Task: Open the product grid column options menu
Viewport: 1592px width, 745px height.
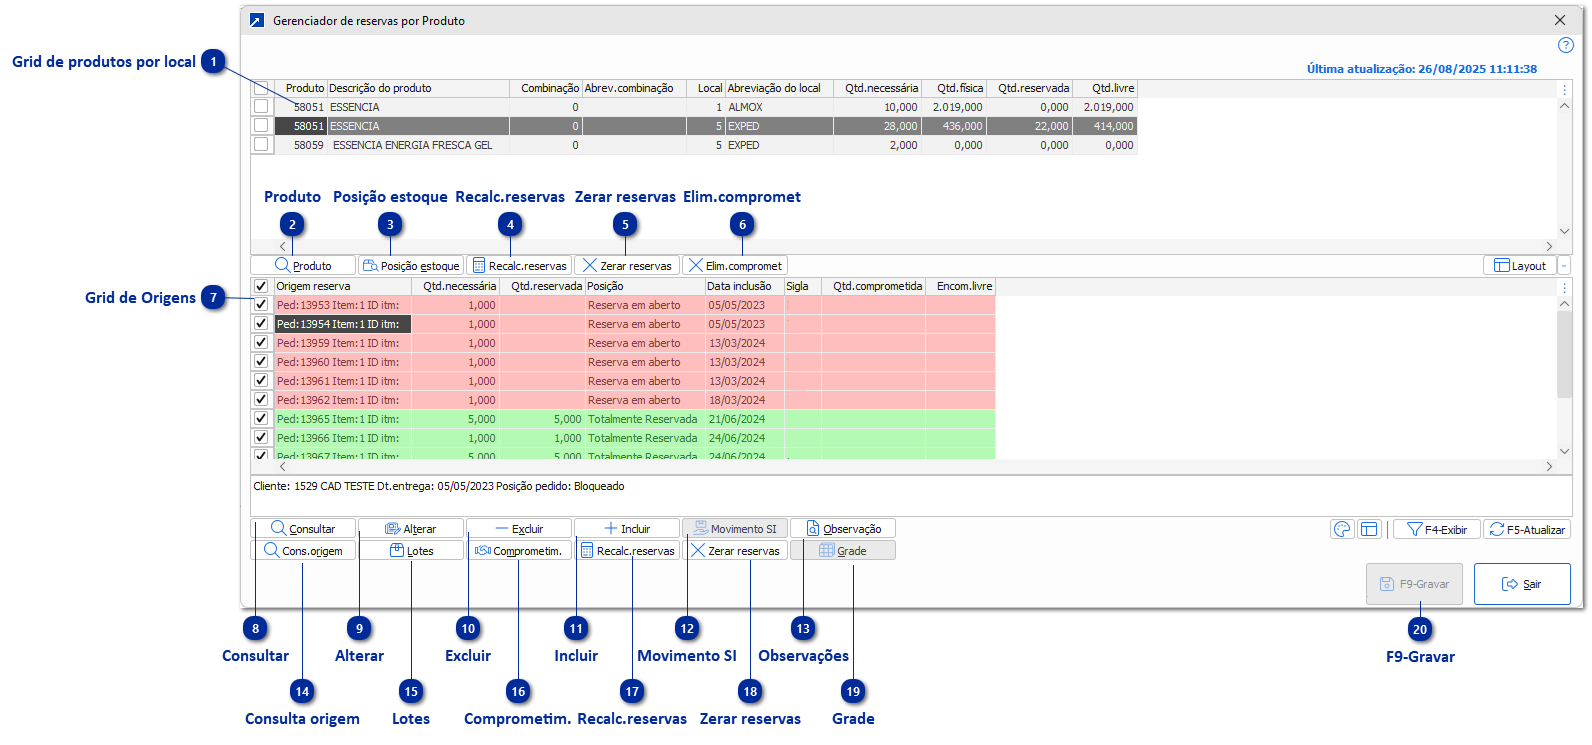Action: 1565,89
